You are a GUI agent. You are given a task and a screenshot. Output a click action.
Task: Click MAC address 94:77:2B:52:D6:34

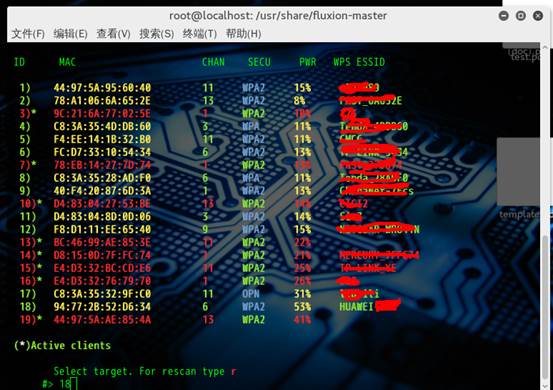coord(102,306)
